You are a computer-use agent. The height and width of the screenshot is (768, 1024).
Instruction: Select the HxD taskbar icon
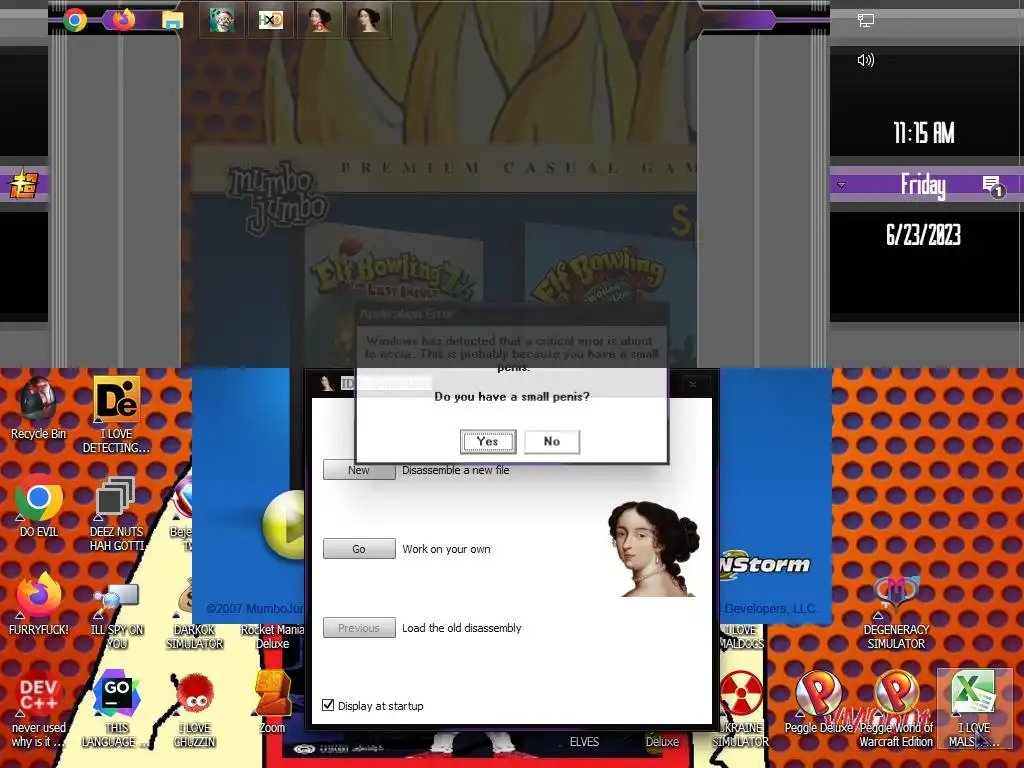point(270,20)
